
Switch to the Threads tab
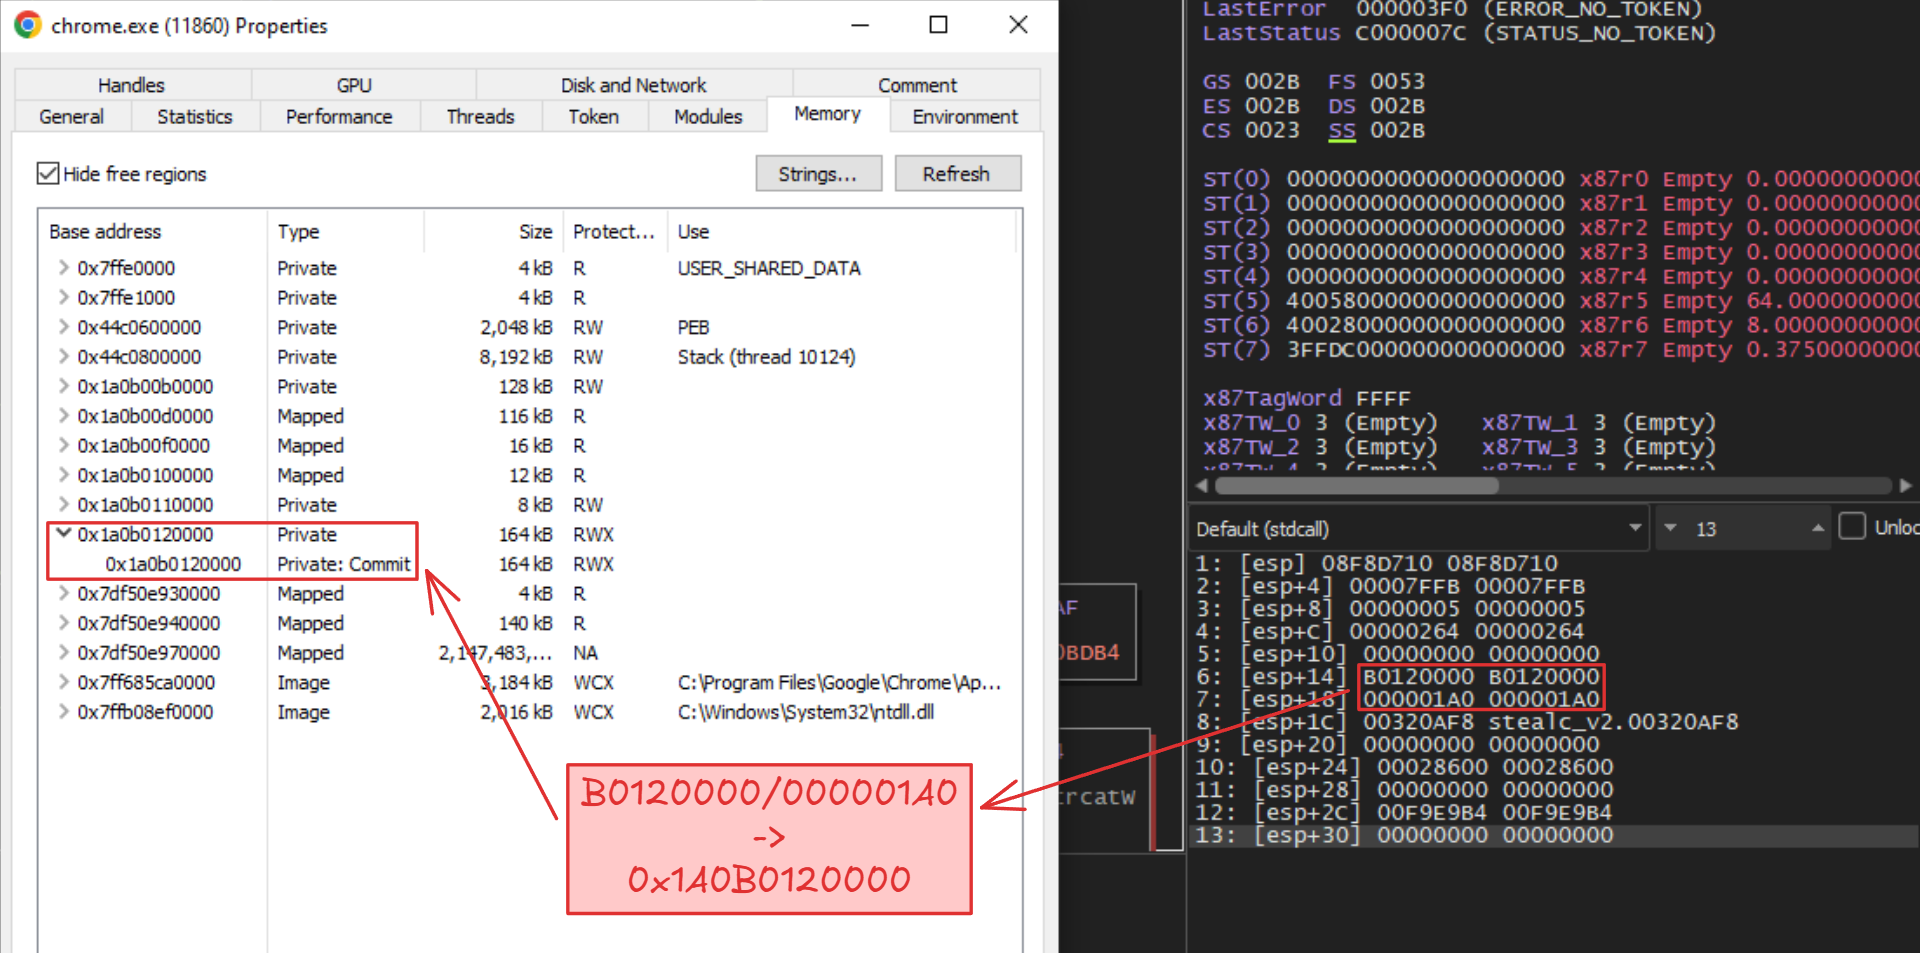(480, 116)
